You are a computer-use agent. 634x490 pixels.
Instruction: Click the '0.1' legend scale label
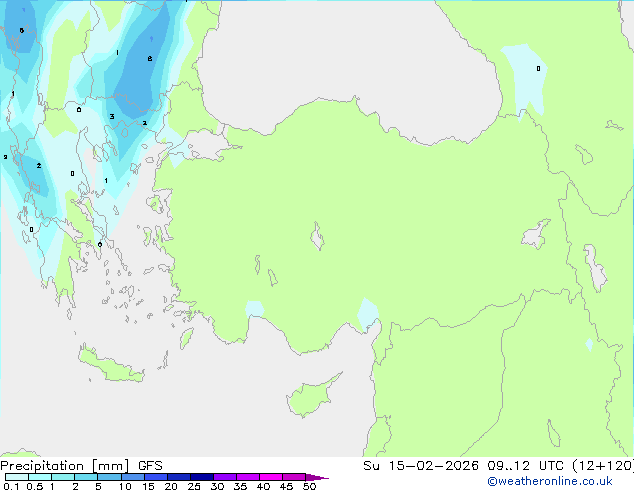point(11,486)
